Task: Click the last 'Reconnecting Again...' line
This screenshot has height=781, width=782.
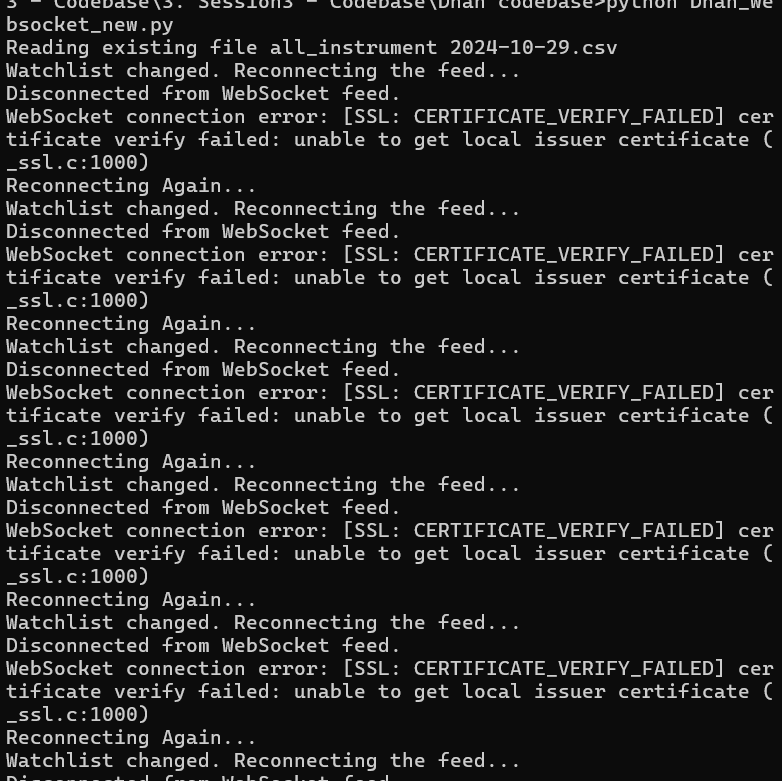Action: point(131,738)
